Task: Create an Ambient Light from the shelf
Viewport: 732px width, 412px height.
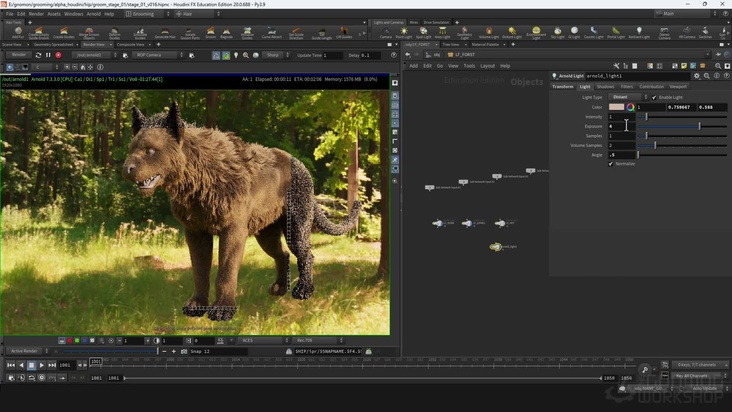Action: tap(639, 33)
